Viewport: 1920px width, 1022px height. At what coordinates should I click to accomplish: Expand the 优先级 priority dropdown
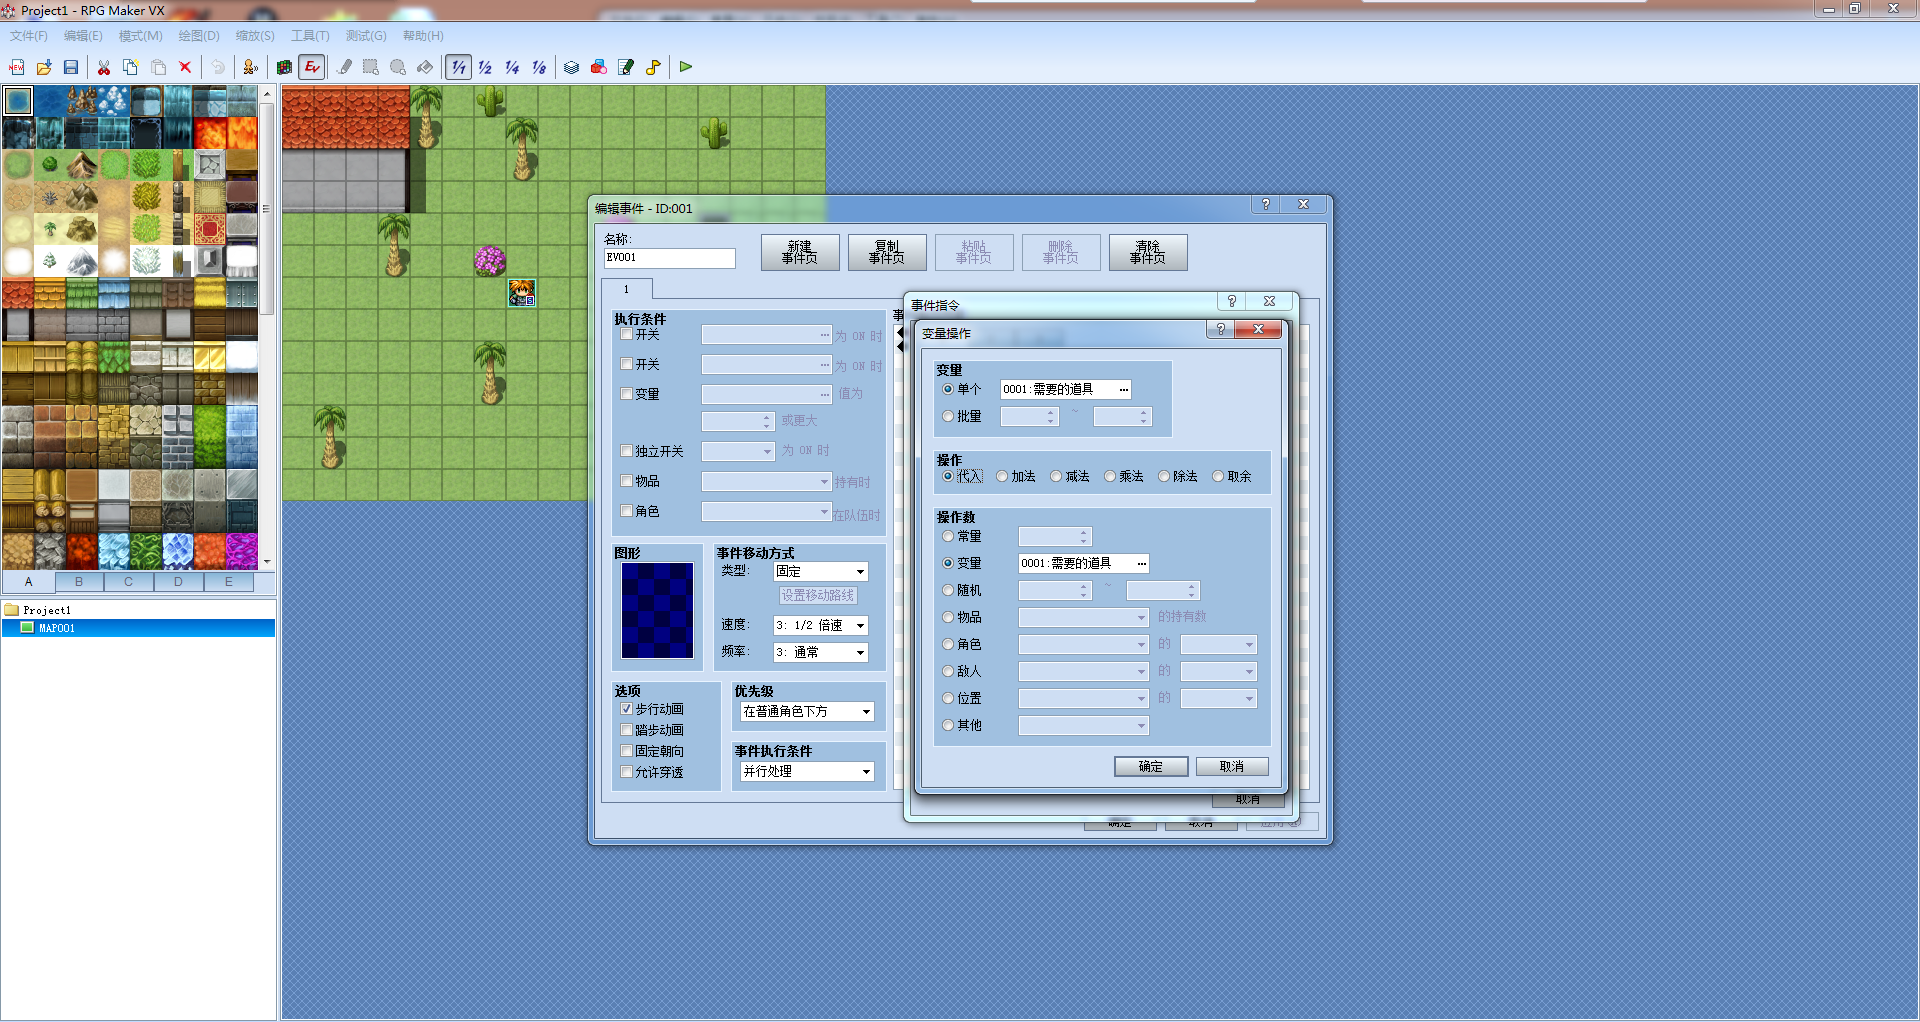(807, 712)
